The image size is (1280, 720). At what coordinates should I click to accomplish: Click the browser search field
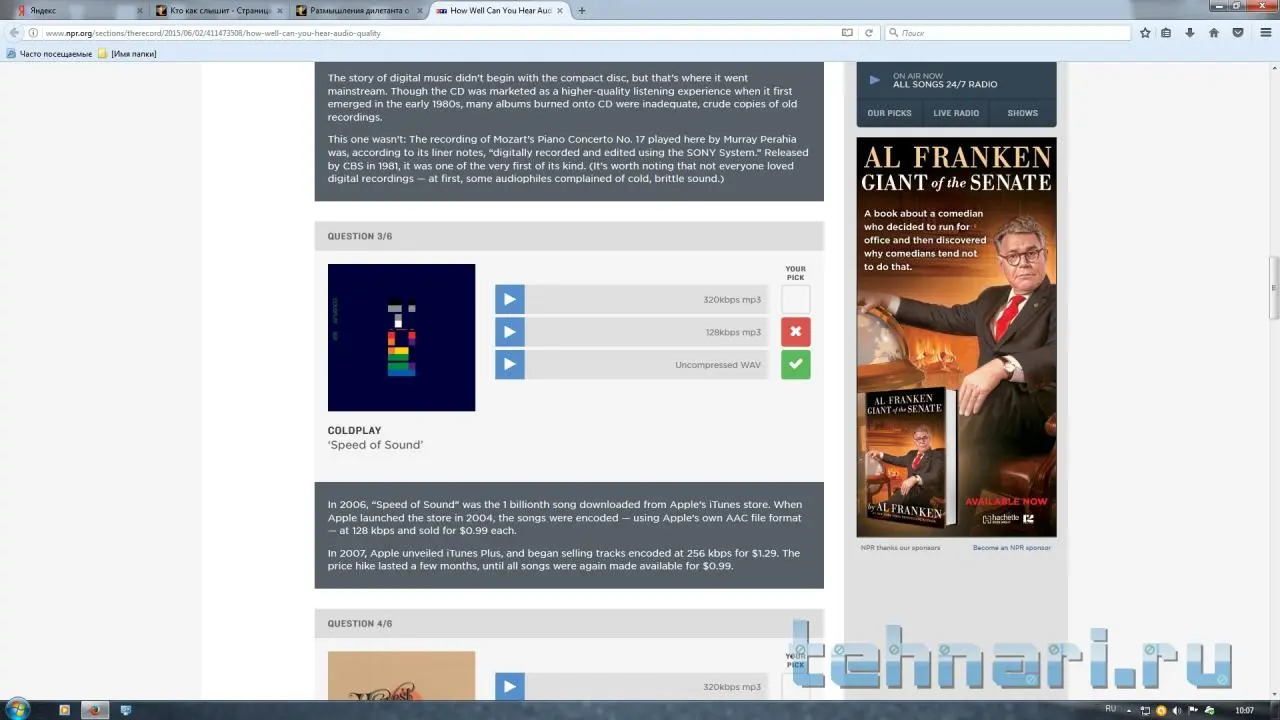point(1008,33)
